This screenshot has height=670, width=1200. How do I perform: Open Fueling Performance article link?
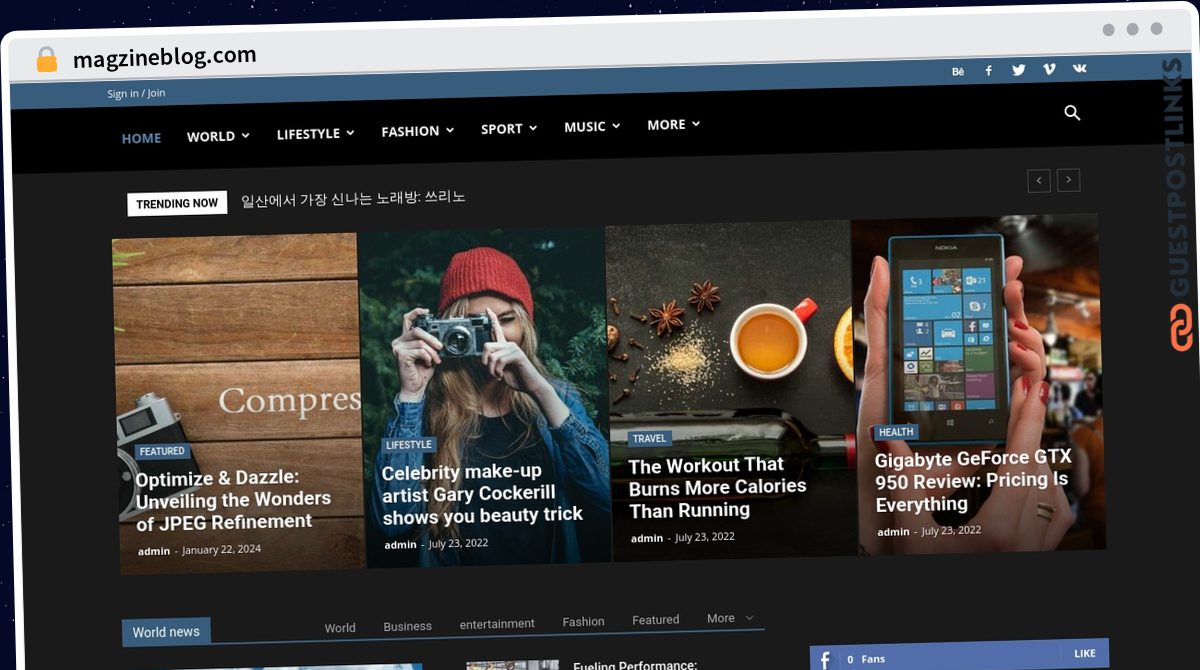pos(635,665)
